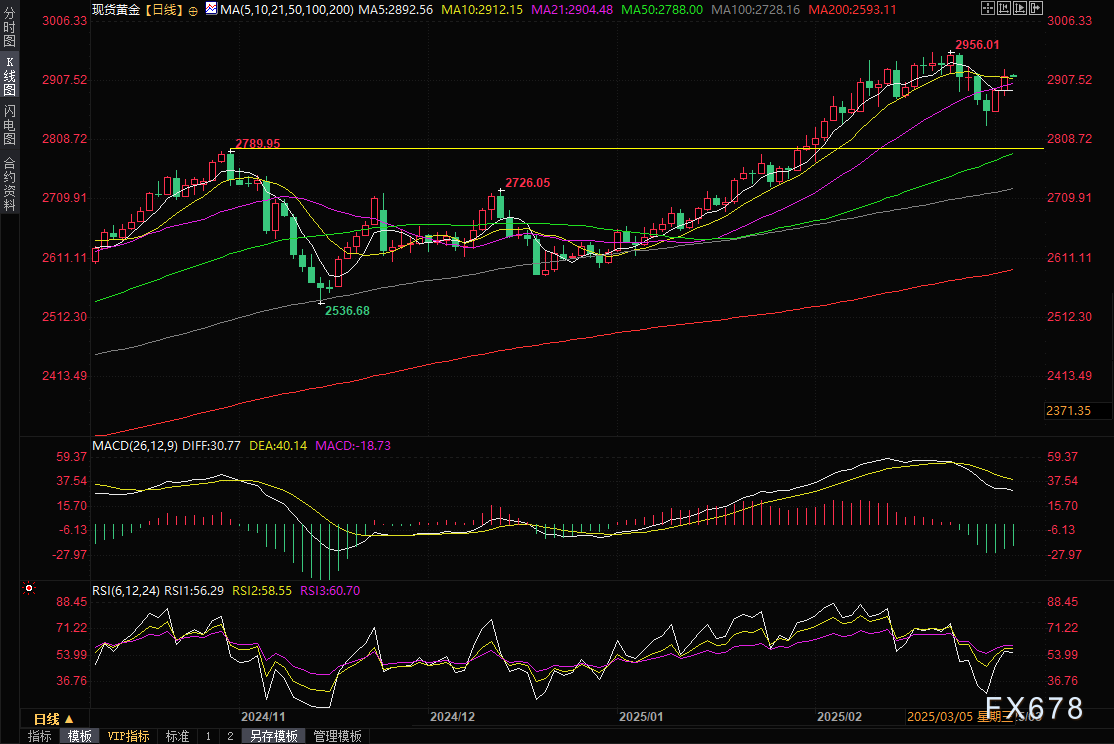Viewport: 1114px width, 744px height.
Task: Click 另存模板 to save template
Action: click(274, 736)
